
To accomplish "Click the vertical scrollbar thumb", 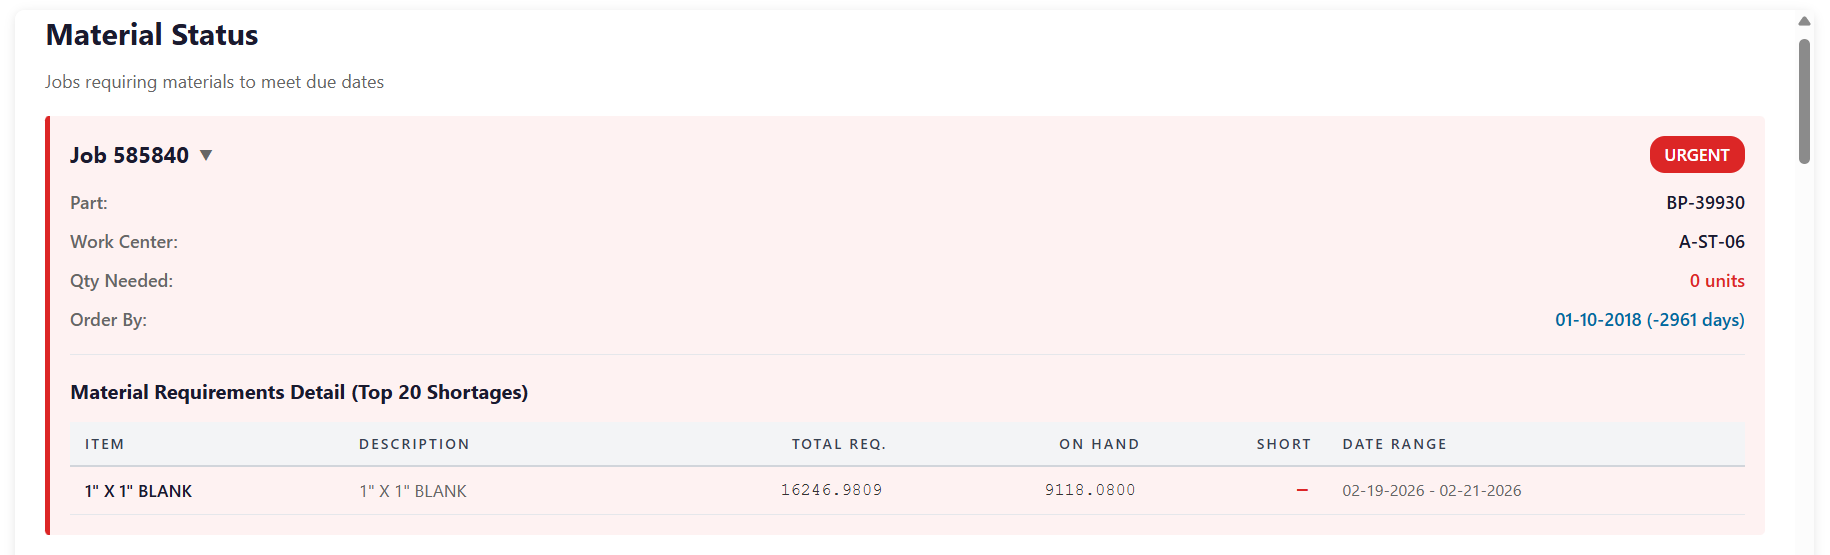I will coord(1804,100).
